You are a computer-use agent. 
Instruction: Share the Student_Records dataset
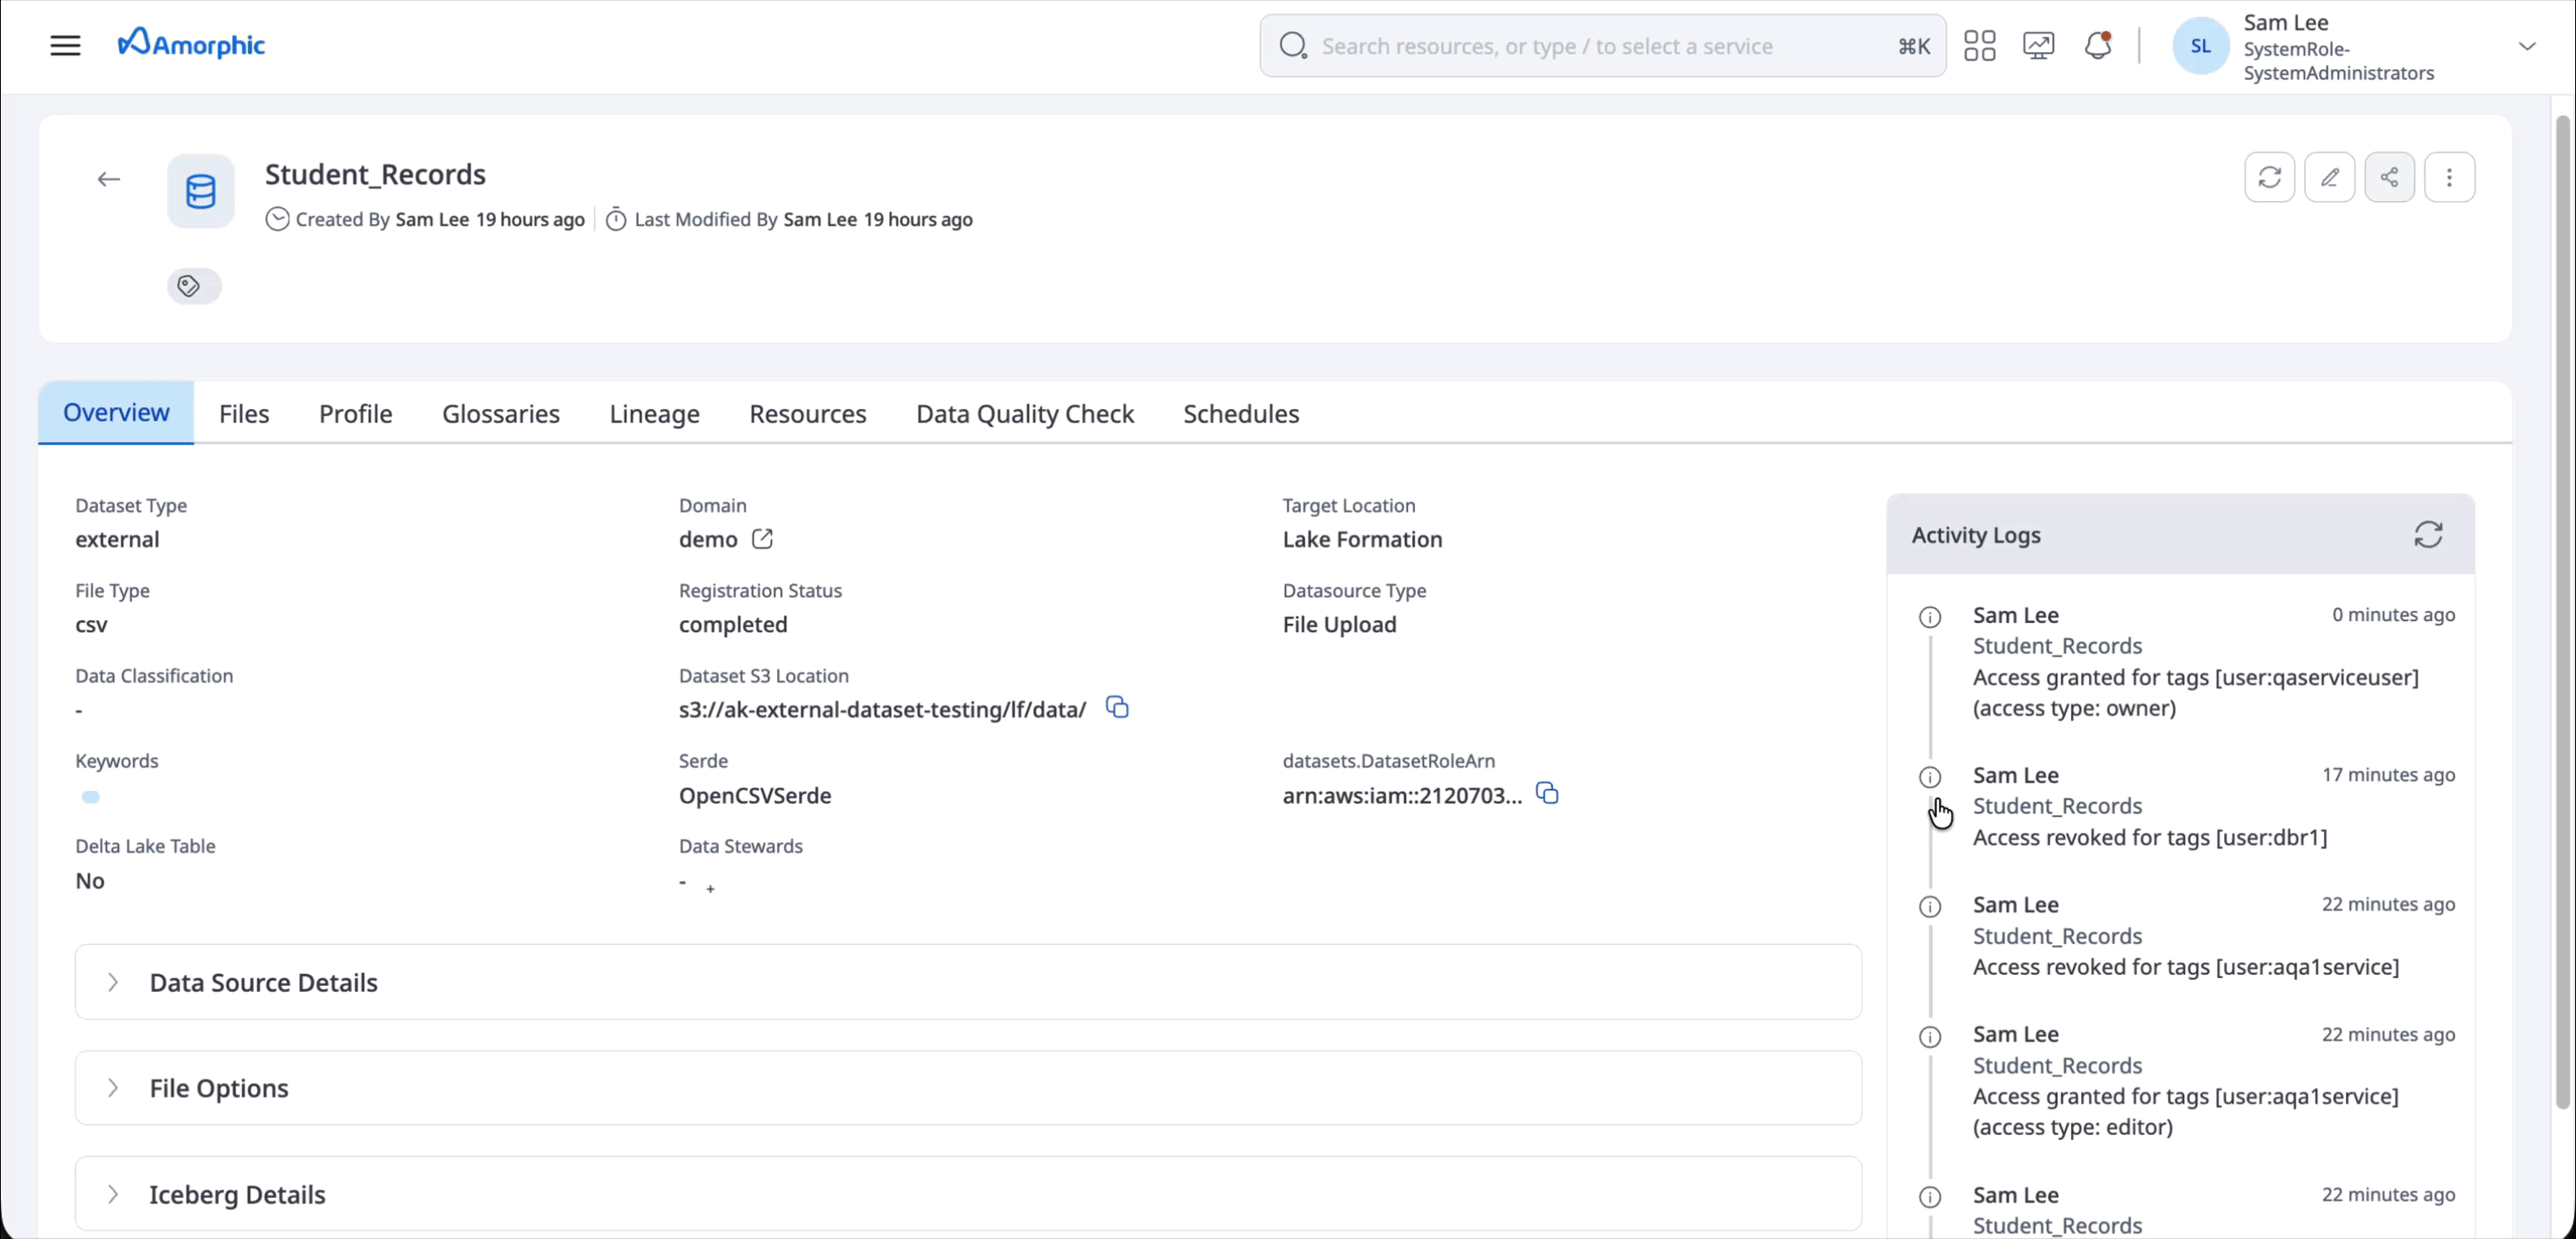pos(2389,177)
